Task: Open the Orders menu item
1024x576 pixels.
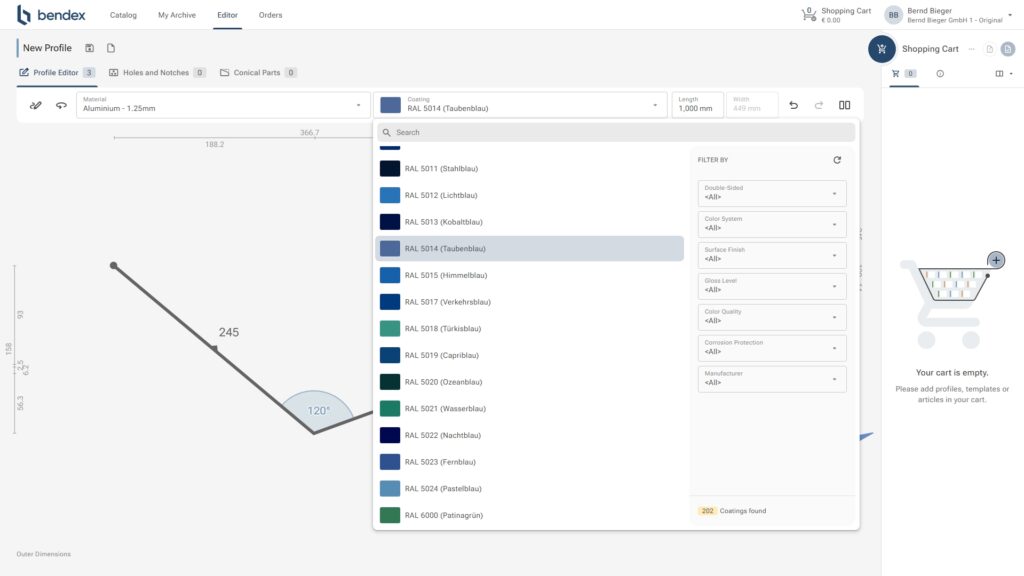Action: pyautogui.click(x=270, y=15)
